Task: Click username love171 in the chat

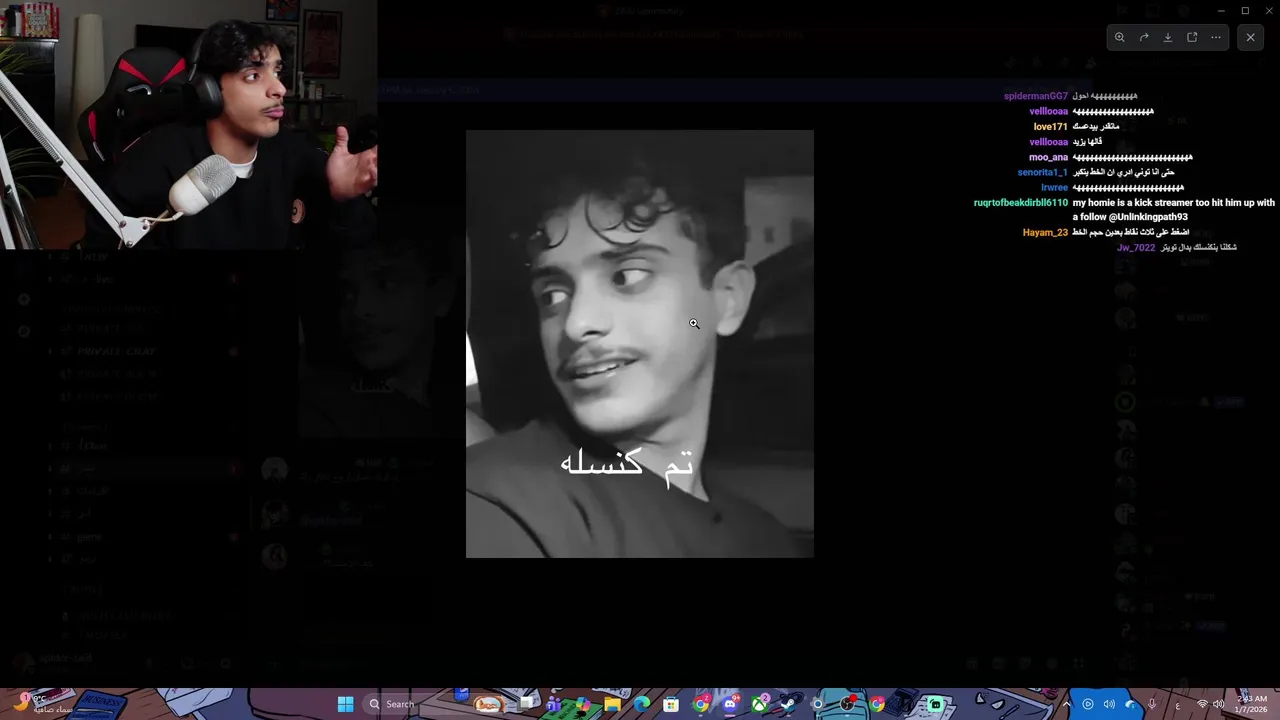Action: tap(1050, 127)
